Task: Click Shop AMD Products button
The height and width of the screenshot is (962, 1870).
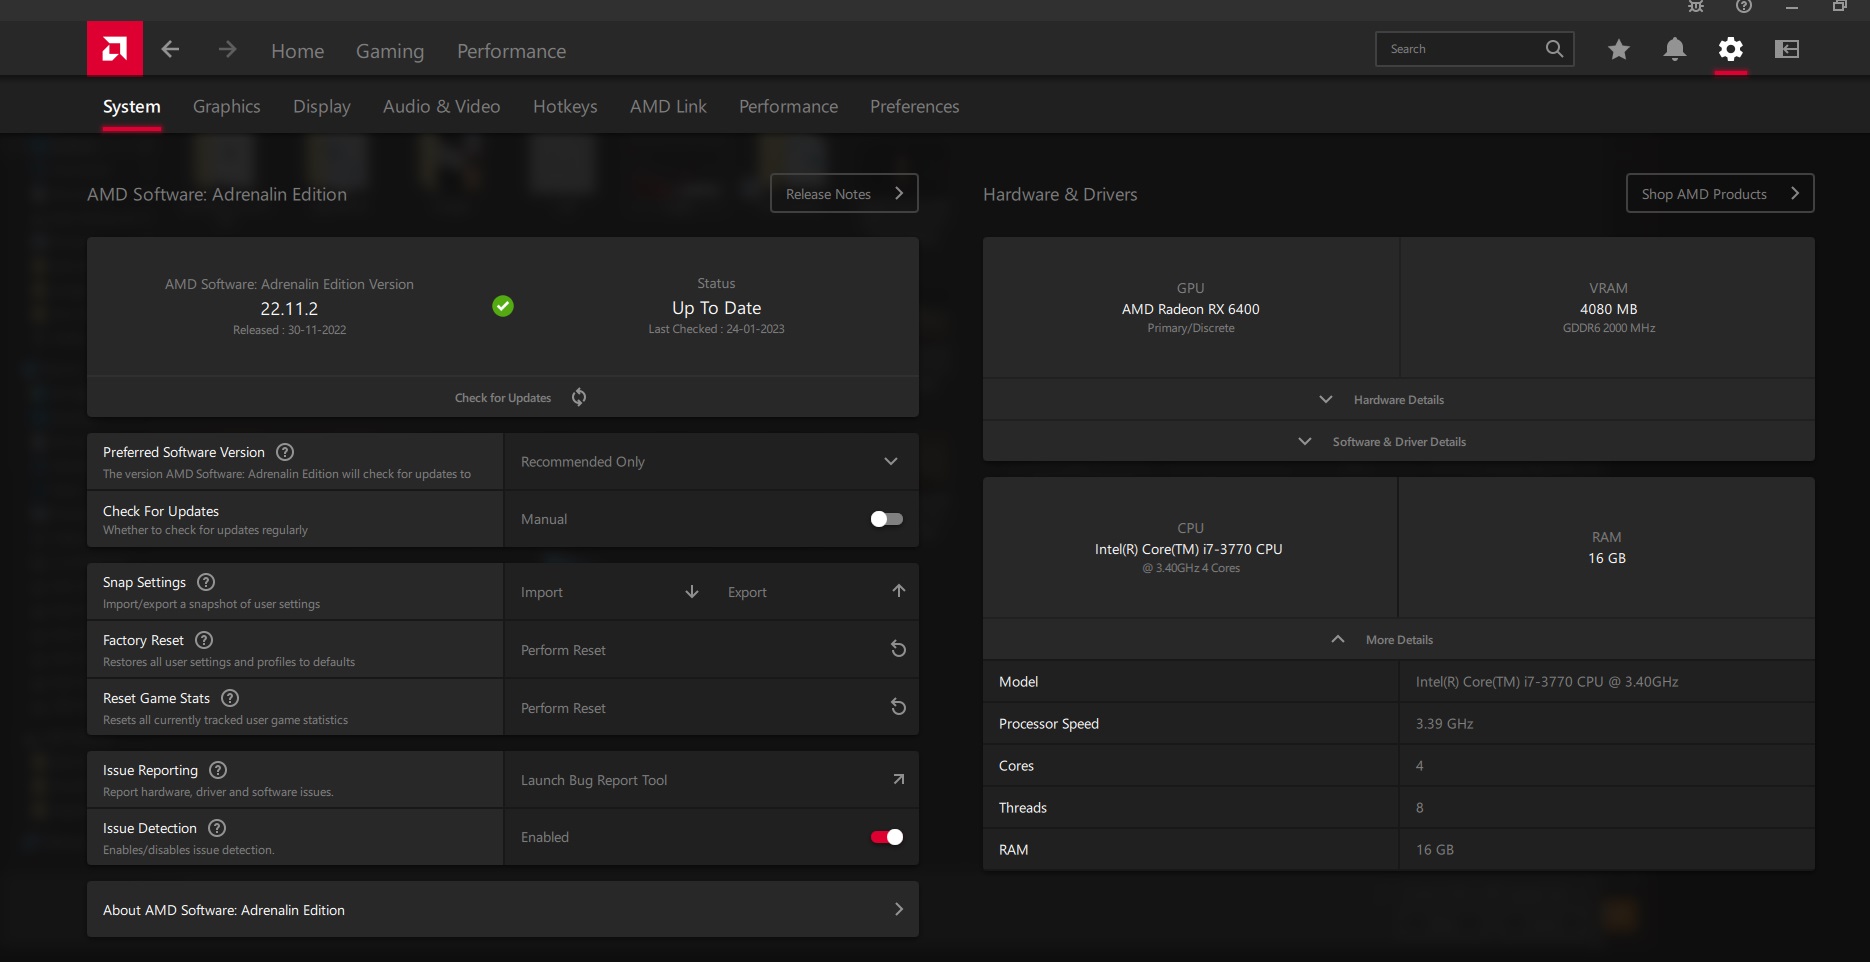Action: tap(1720, 193)
